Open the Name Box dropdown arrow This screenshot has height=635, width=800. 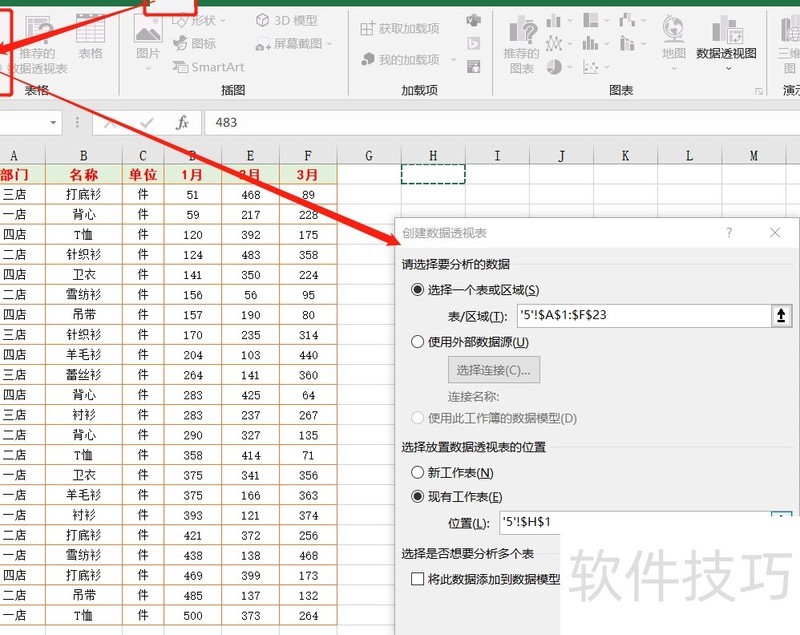tap(53, 122)
